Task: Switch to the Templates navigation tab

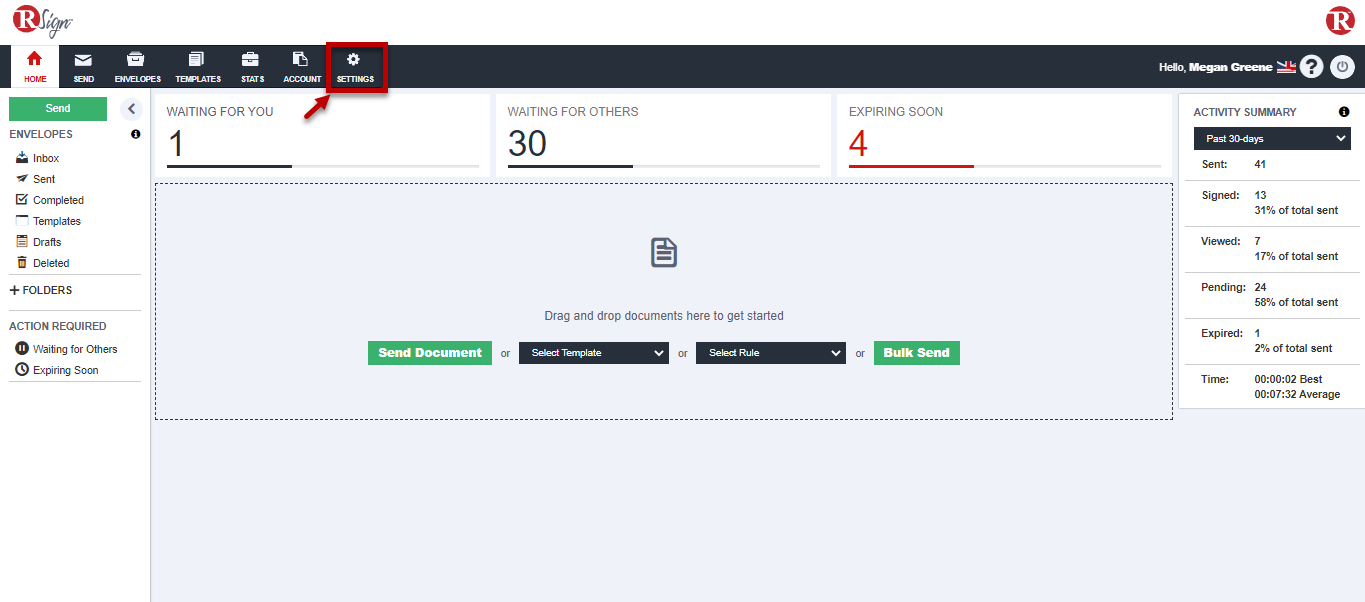Action: tap(197, 66)
